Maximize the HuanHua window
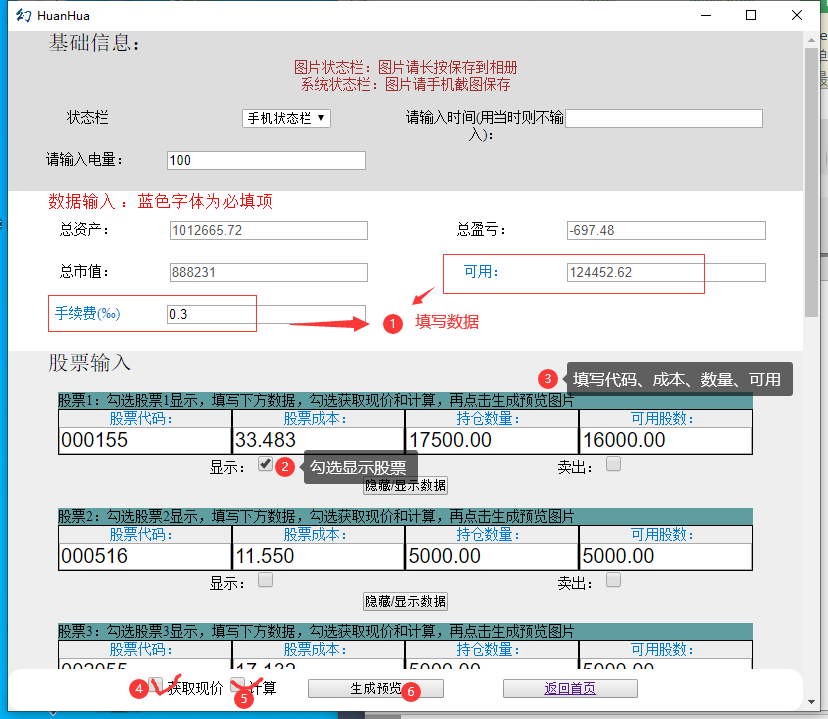828x719 pixels. pyautogui.click(x=751, y=15)
